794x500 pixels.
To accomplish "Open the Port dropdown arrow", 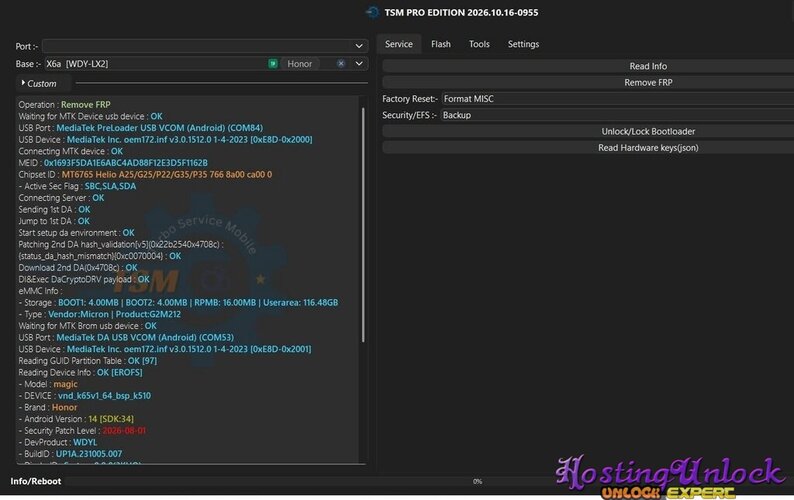I will pos(359,46).
